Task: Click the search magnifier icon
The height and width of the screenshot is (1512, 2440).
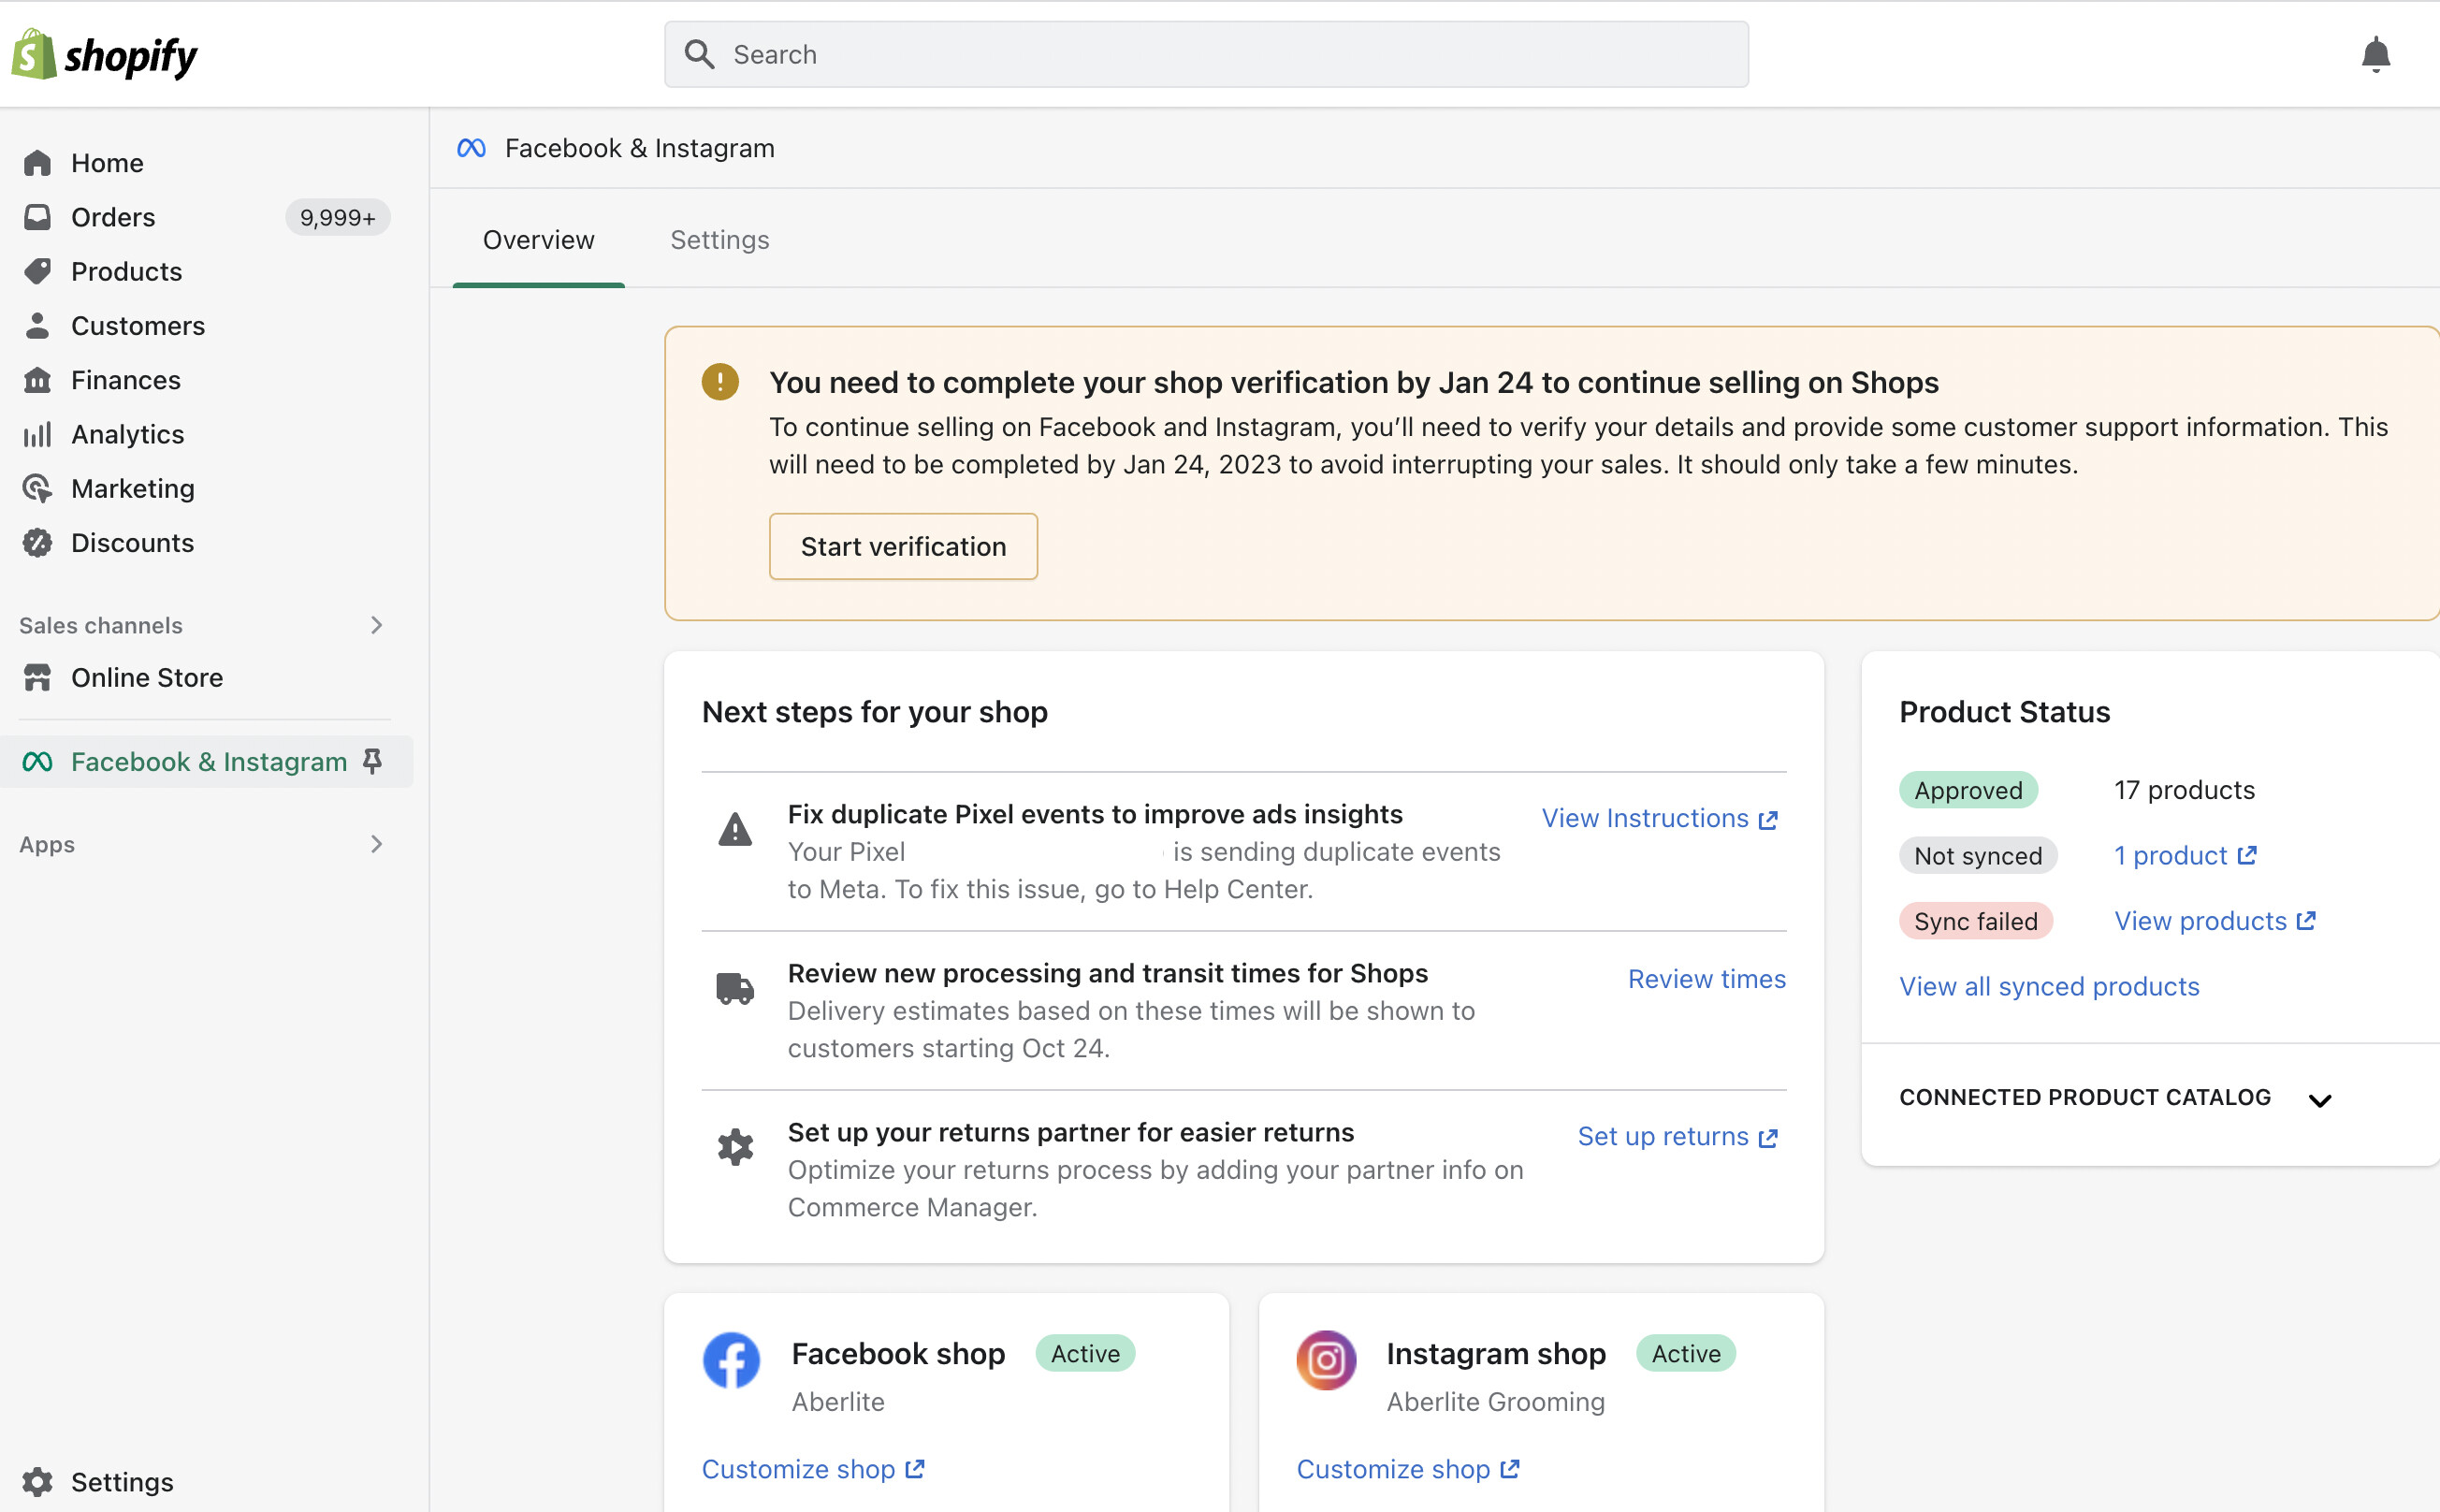Action: [x=699, y=54]
